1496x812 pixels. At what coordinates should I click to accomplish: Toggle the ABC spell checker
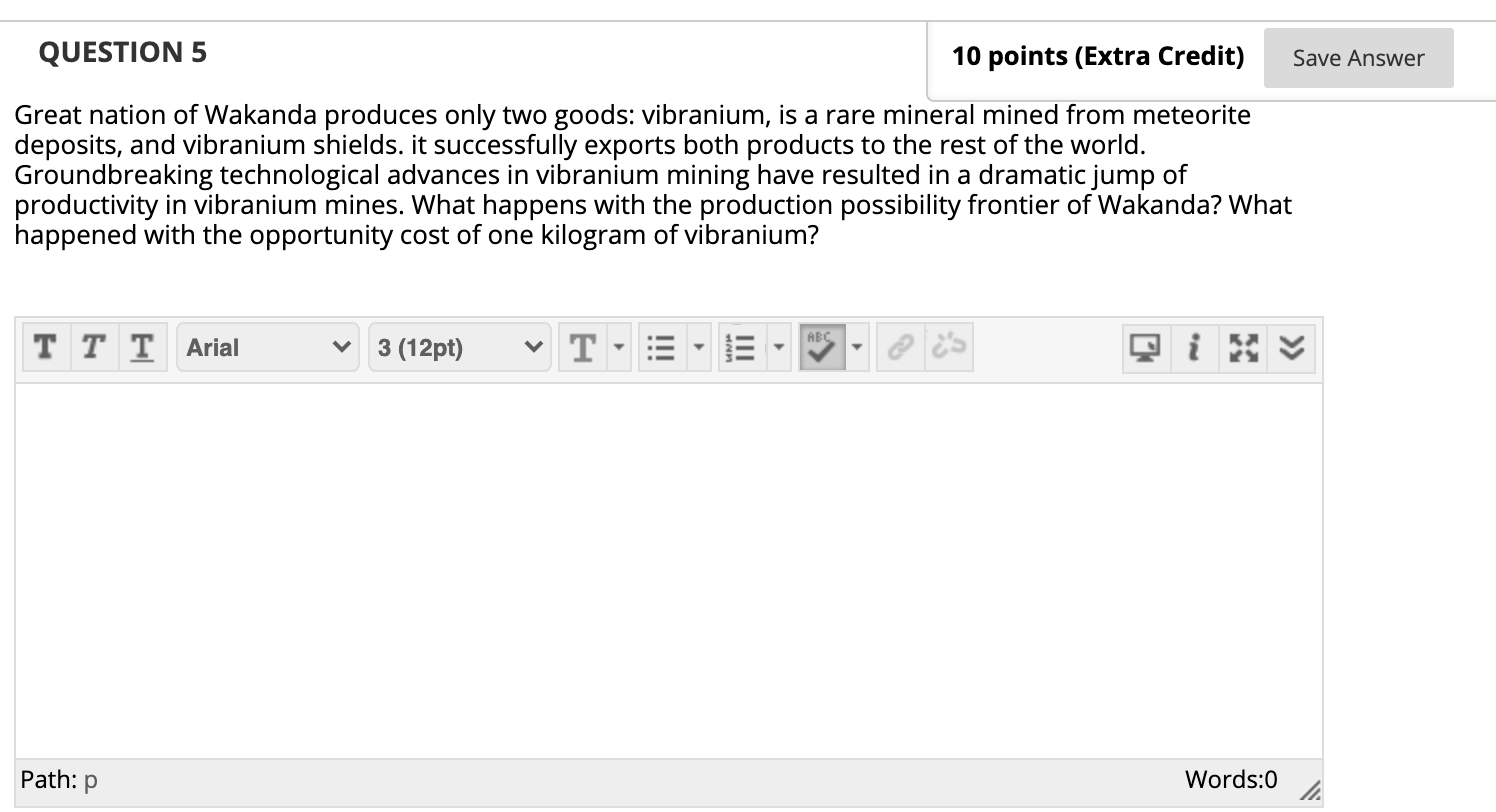point(821,348)
